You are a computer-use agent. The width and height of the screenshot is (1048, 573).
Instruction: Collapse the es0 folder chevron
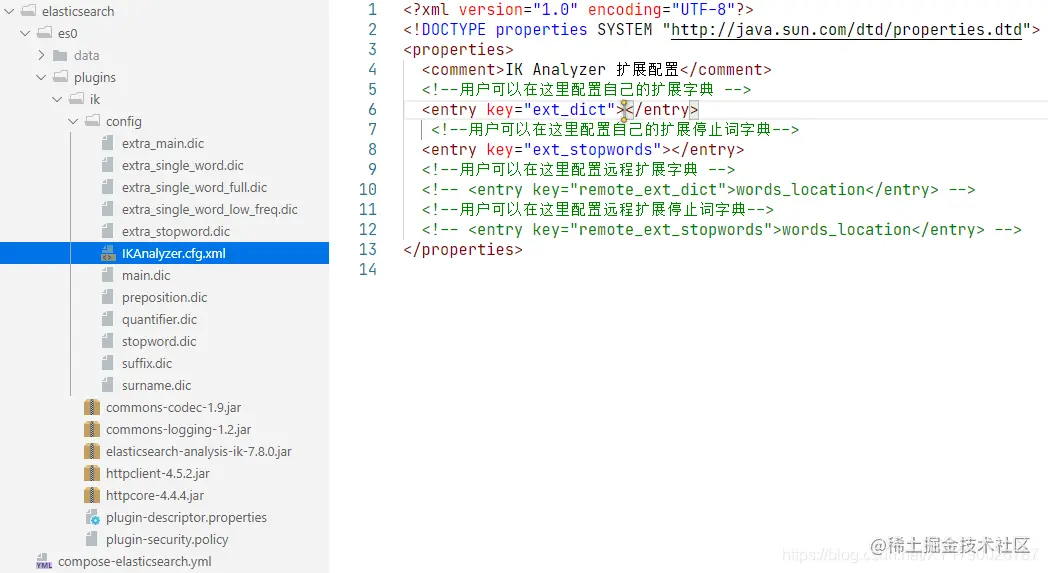point(25,33)
